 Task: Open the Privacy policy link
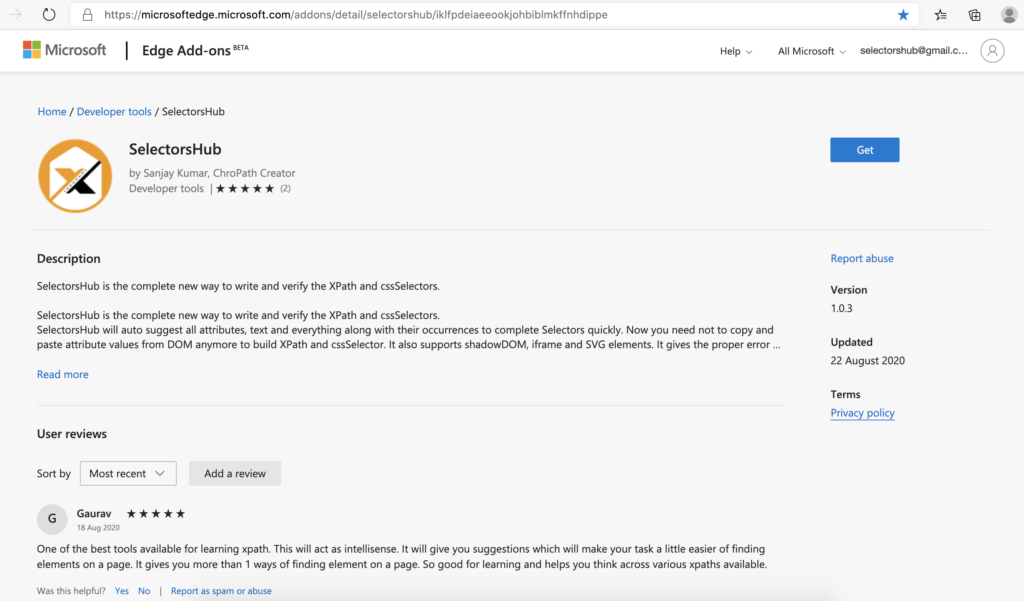tap(862, 412)
